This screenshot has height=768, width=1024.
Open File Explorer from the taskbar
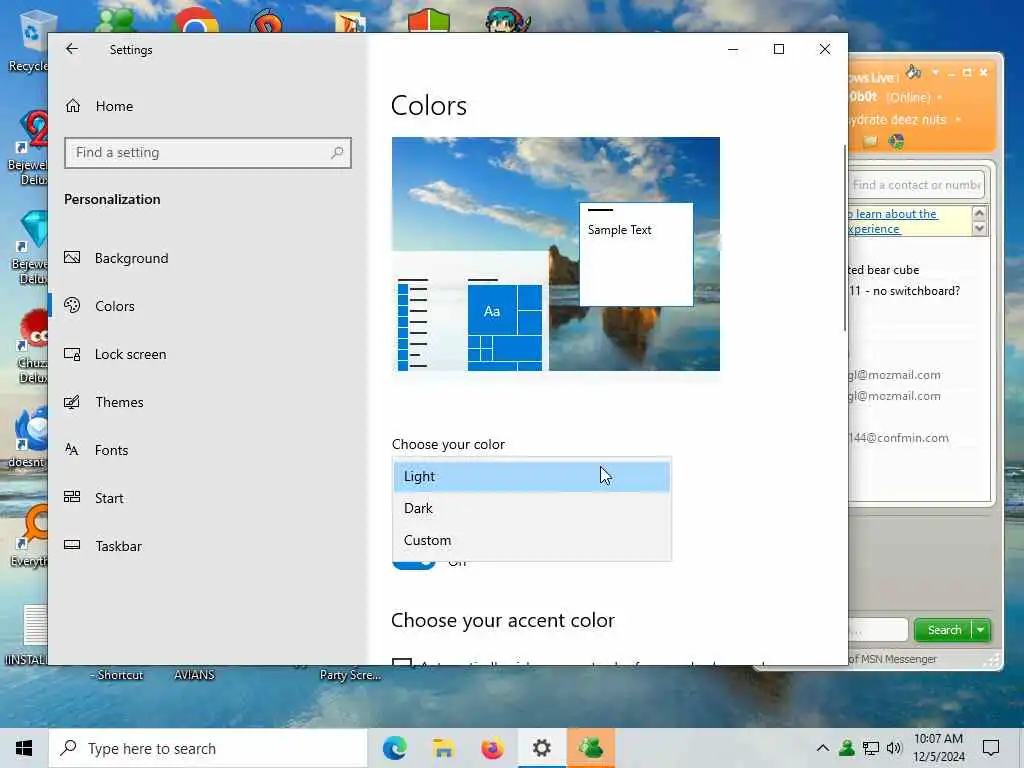tap(443, 748)
